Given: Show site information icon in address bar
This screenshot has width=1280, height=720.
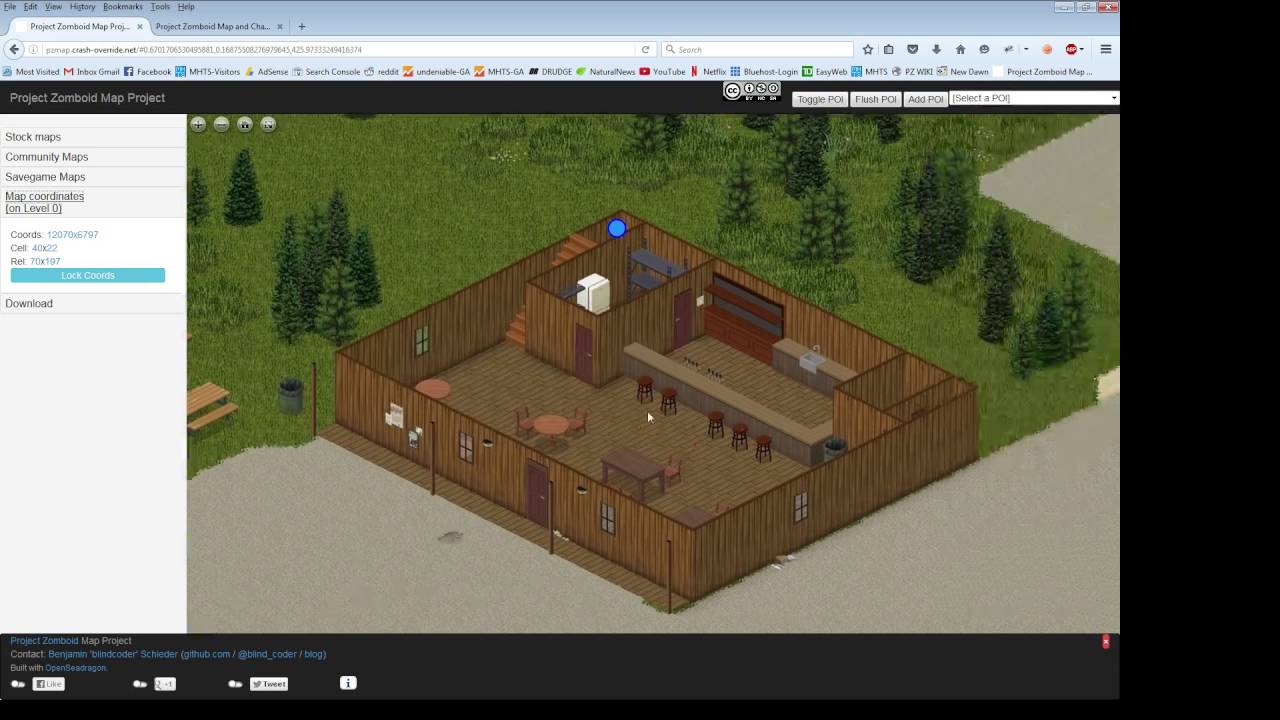Looking at the screenshot, I should point(33,49).
